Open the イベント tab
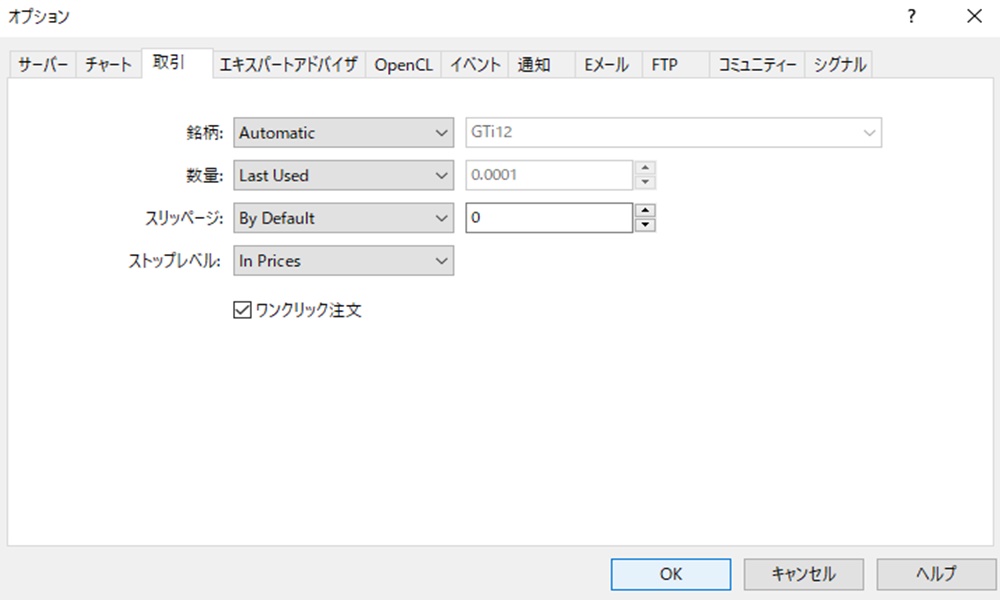The height and width of the screenshot is (600, 1000). point(474,63)
